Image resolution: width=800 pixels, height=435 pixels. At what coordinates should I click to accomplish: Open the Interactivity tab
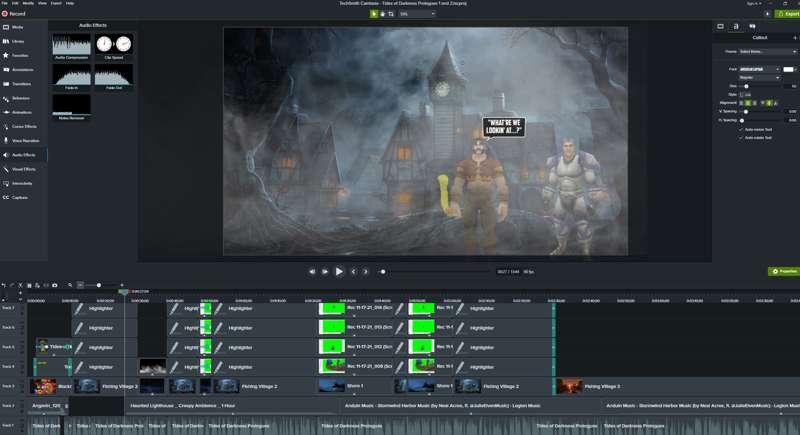click(18, 183)
